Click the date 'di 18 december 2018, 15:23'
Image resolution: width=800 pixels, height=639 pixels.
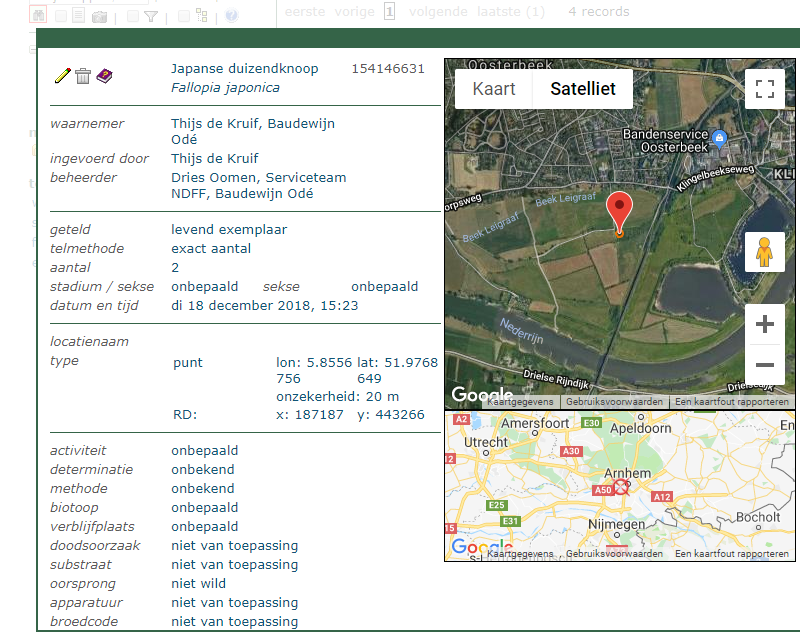pyautogui.click(x=264, y=306)
